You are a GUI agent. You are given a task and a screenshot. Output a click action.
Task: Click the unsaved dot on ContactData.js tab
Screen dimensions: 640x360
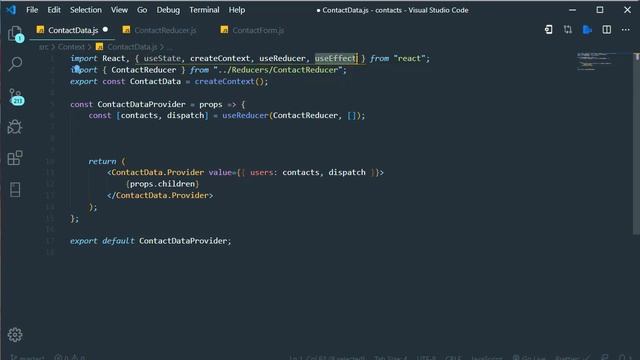(x=105, y=29)
